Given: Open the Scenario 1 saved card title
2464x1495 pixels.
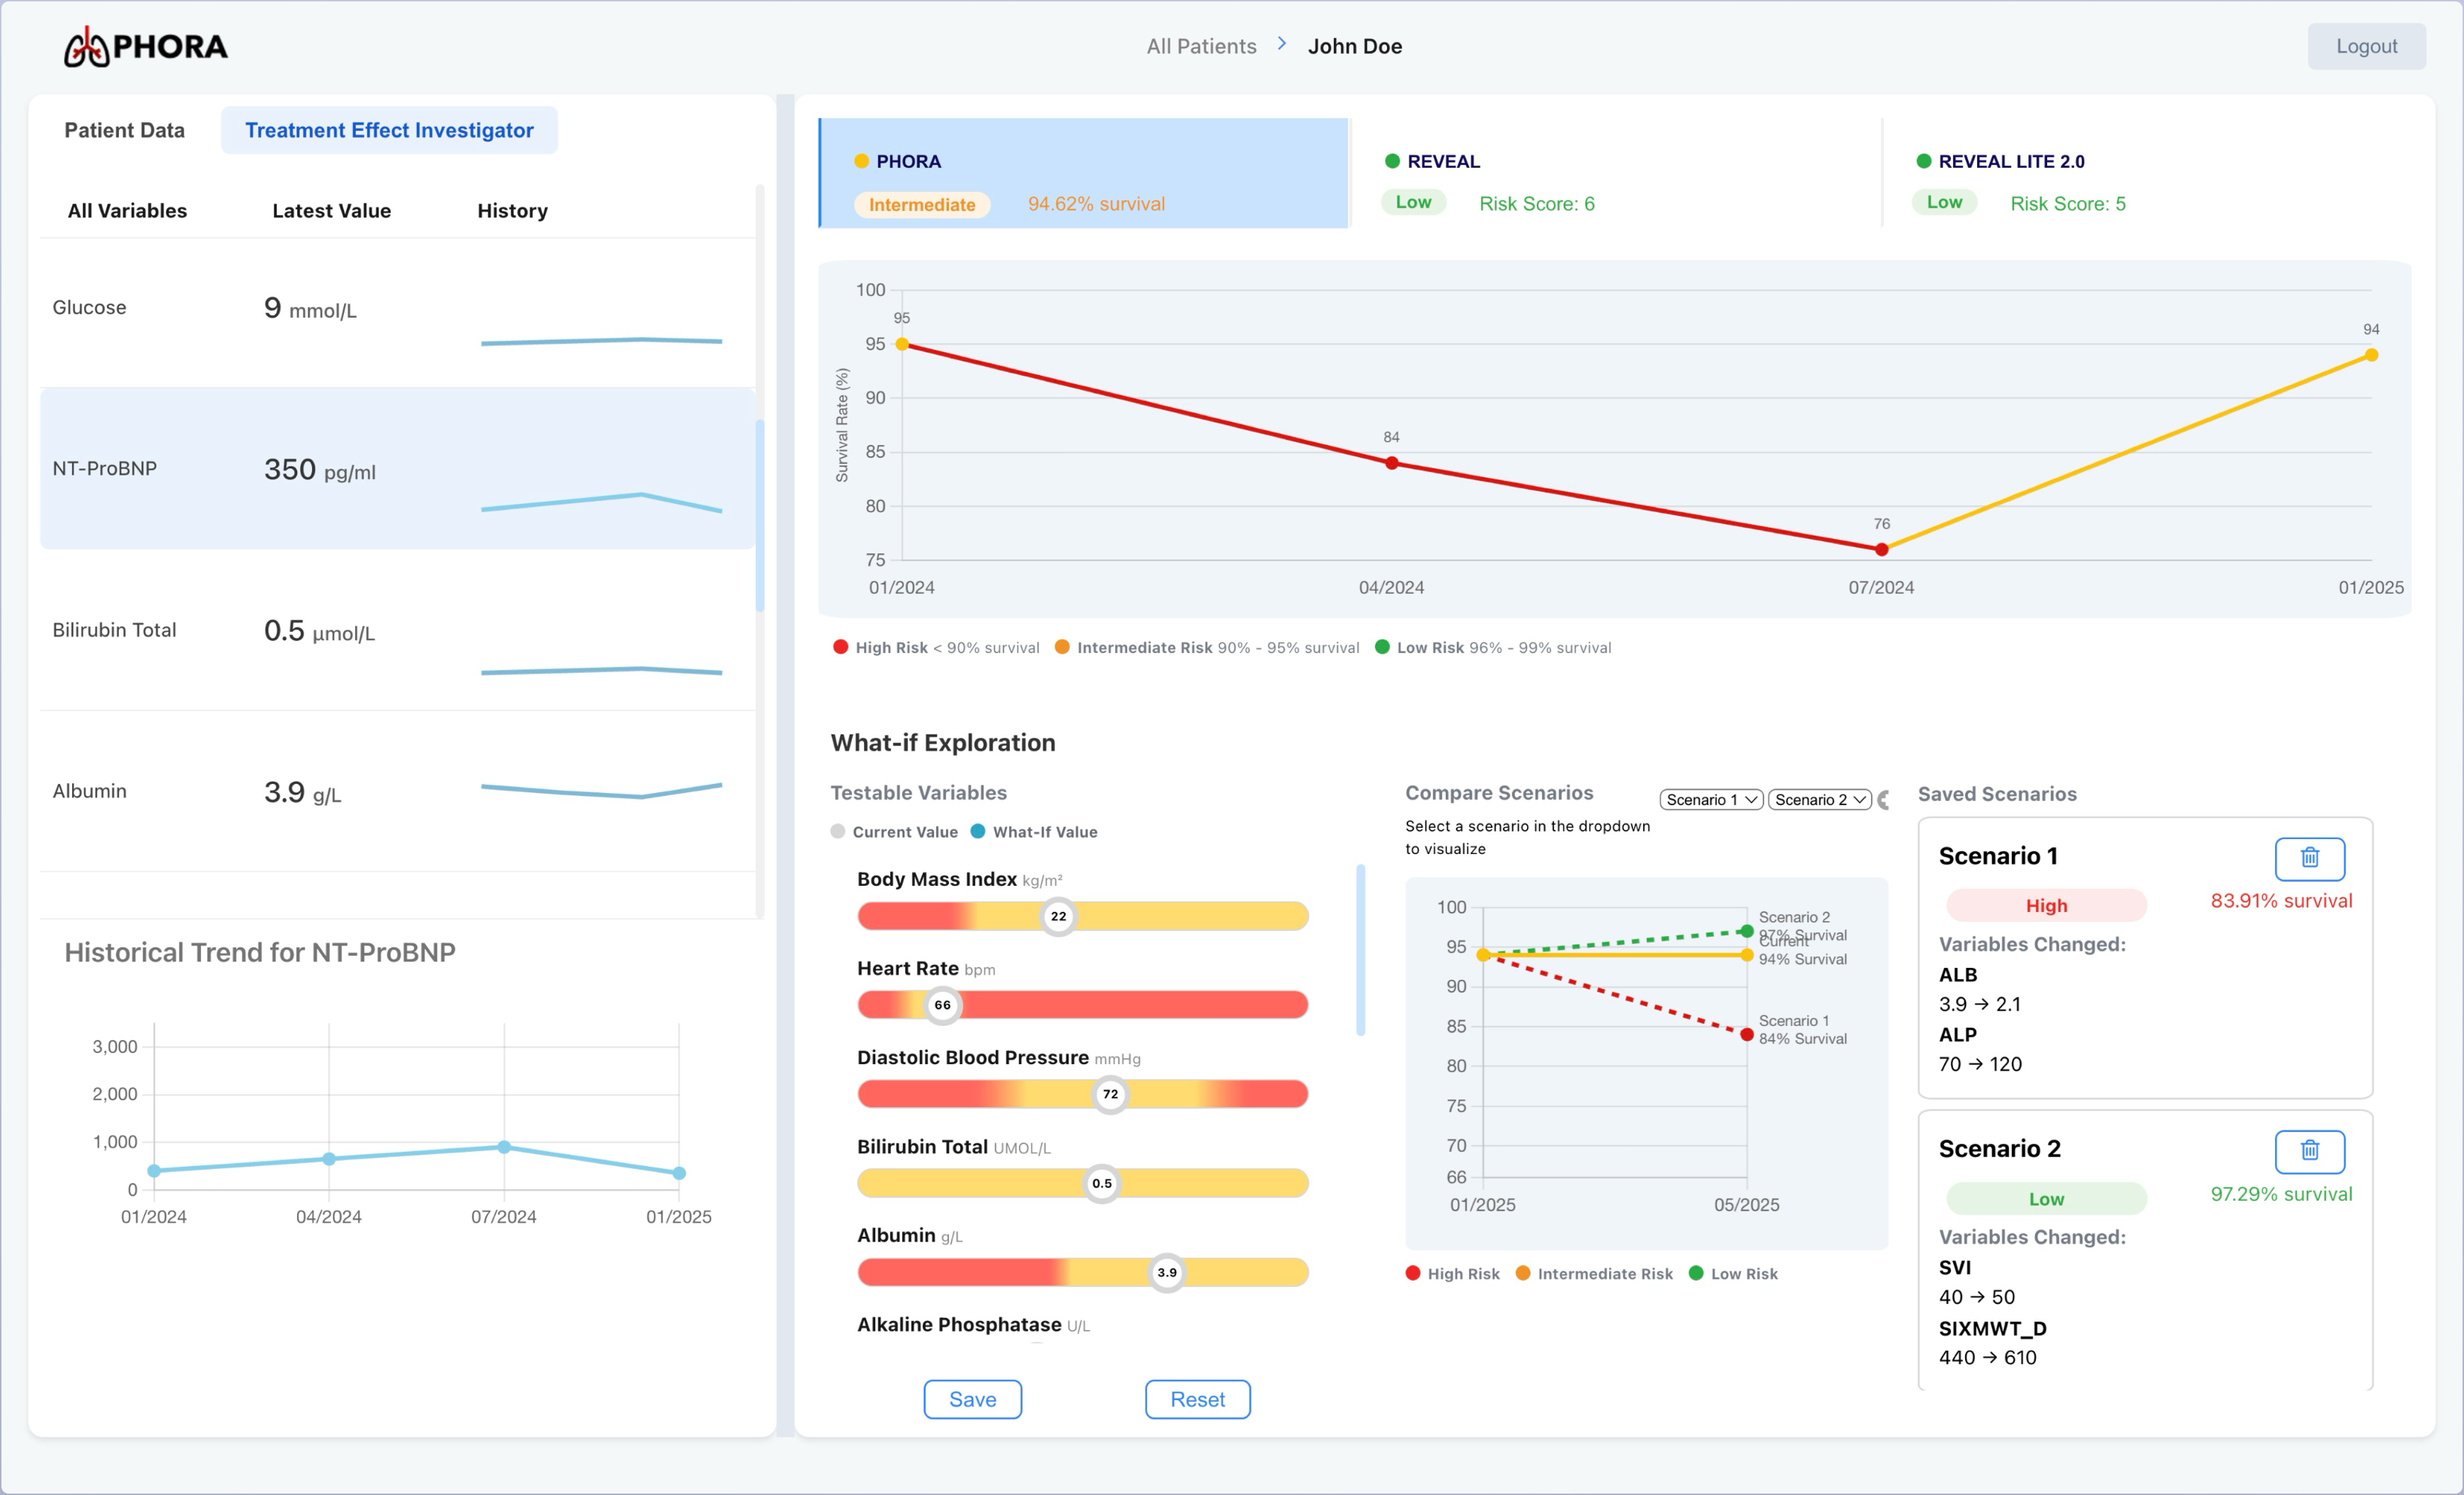Looking at the screenshot, I should tap(1998, 856).
